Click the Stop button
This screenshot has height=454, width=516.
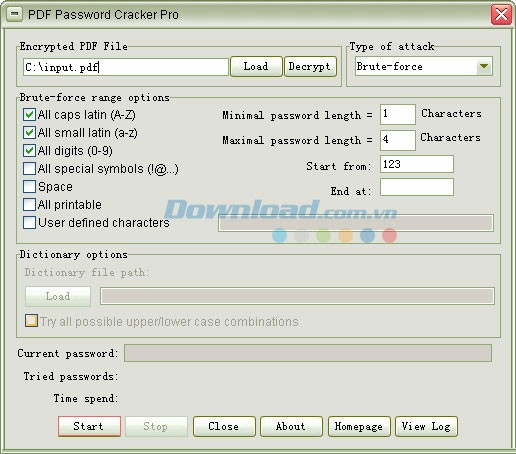pyautogui.click(x=156, y=426)
